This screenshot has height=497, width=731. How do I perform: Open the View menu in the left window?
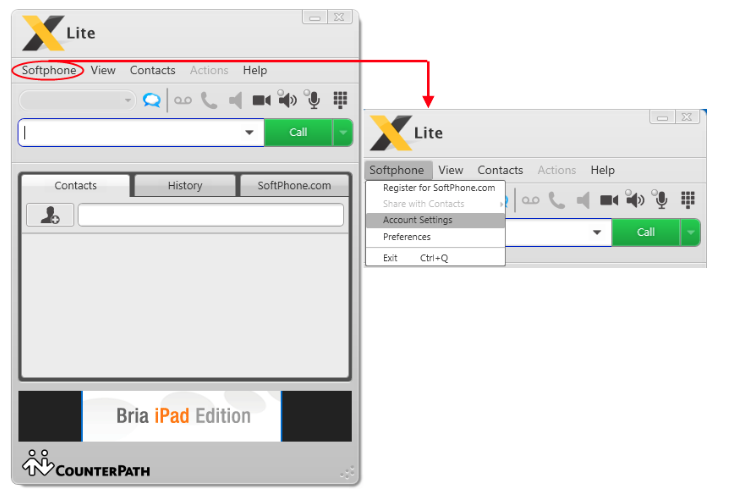103,70
